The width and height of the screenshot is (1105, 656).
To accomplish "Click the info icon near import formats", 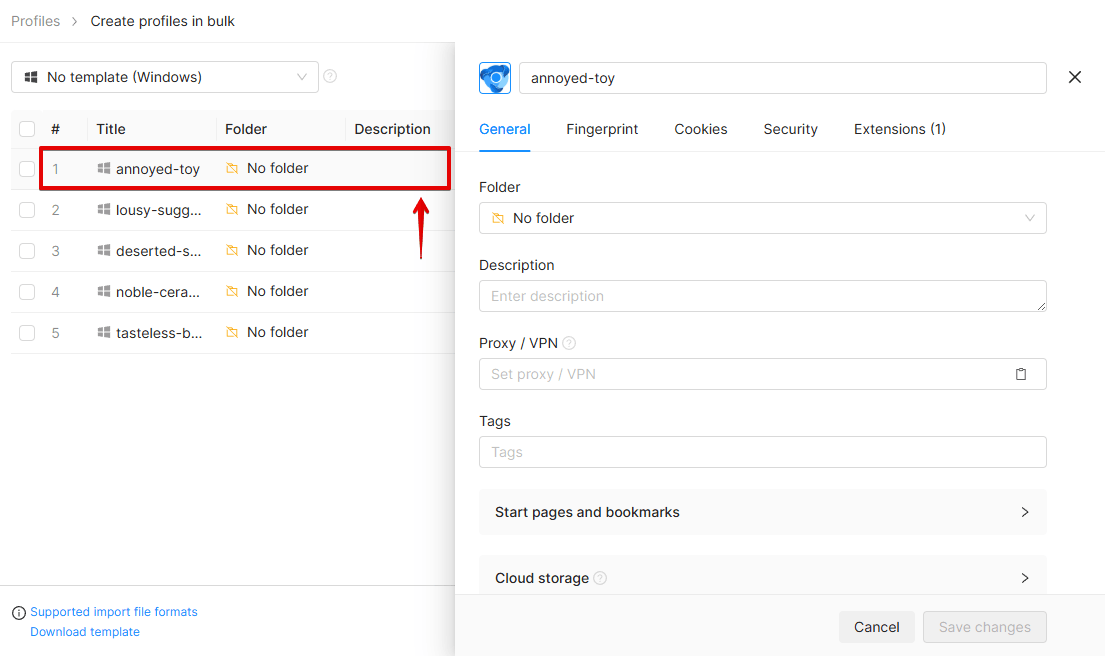I will point(19,613).
